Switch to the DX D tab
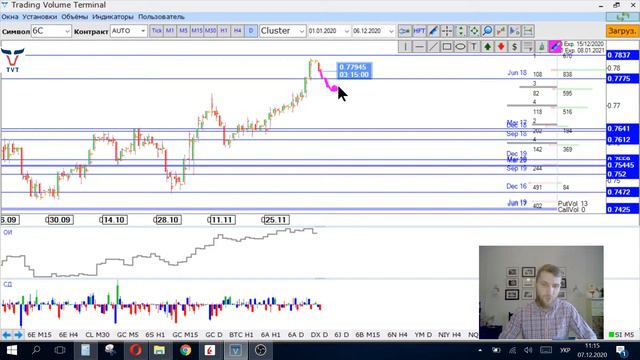This screenshot has width=640, height=360. click(x=319, y=335)
